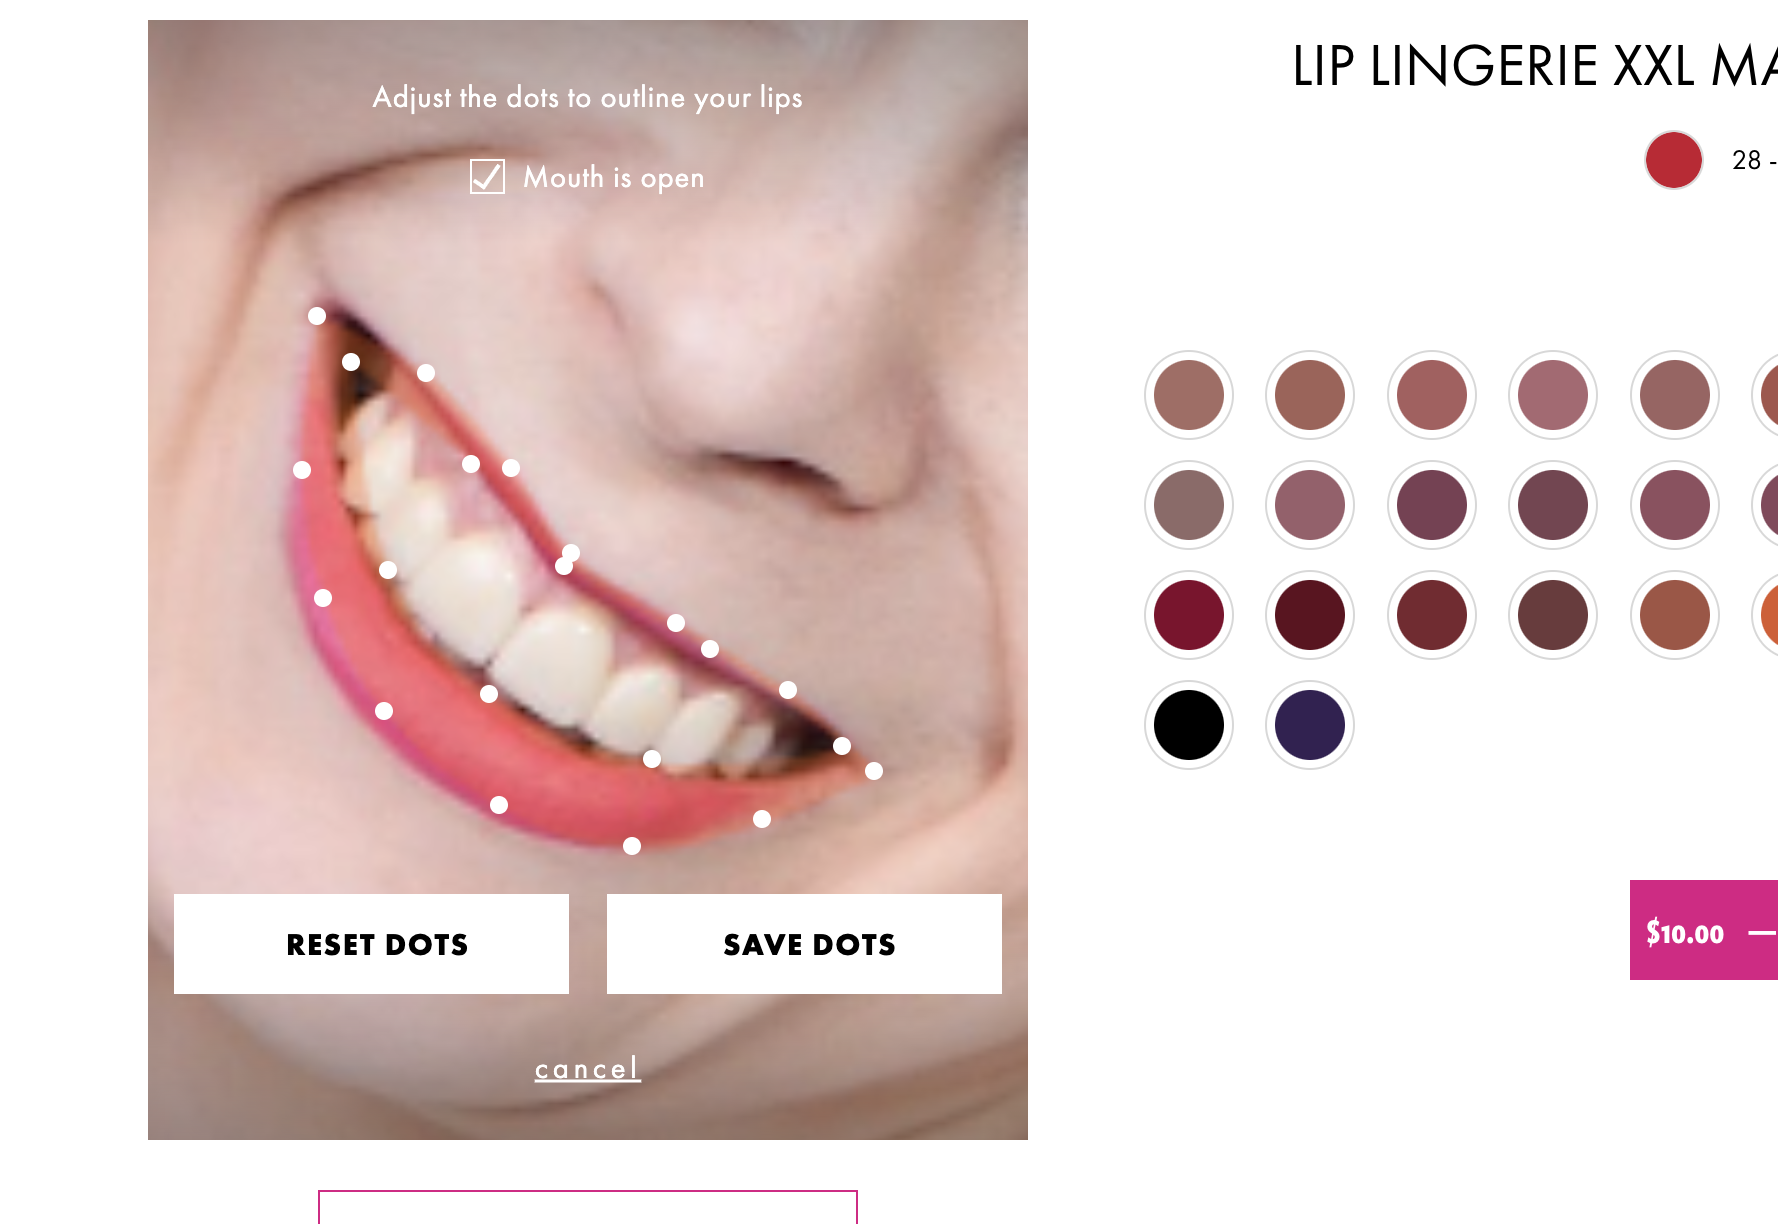Click the left mouth corner outline dot
Image resolution: width=1778 pixels, height=1224 pixels.
pos(317,316)
